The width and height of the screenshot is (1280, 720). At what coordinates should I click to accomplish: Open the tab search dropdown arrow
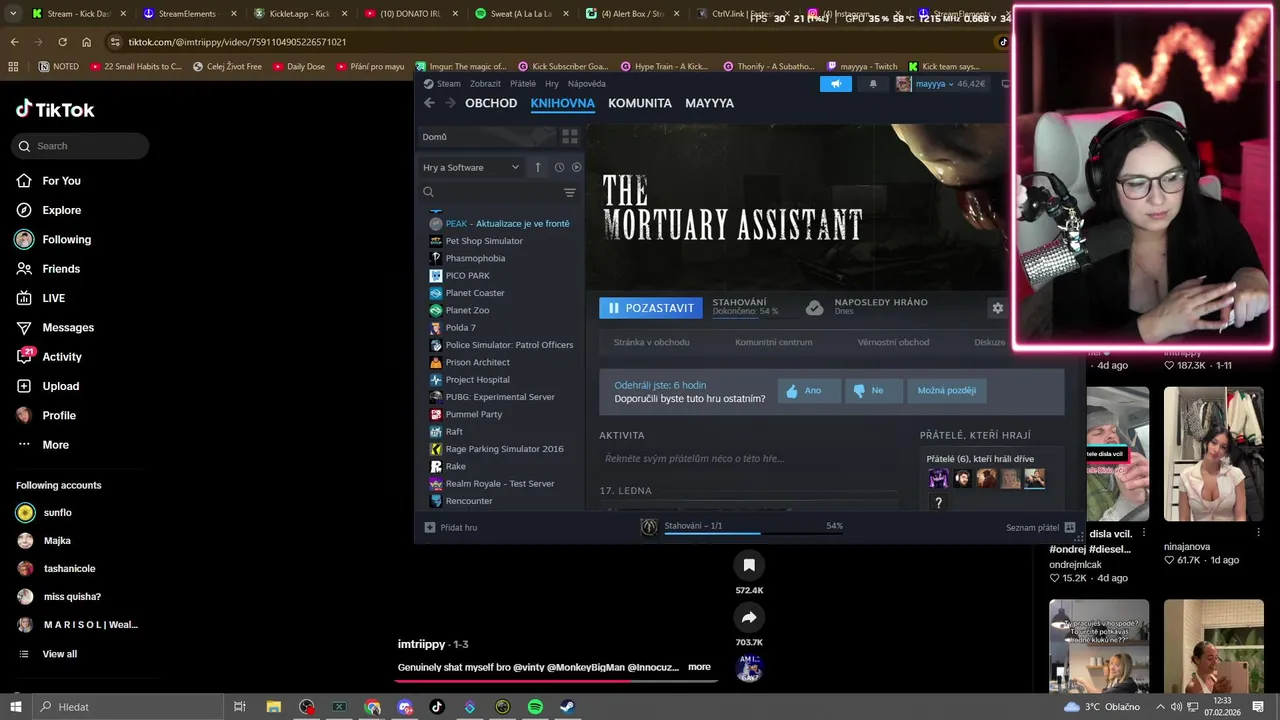12,14
